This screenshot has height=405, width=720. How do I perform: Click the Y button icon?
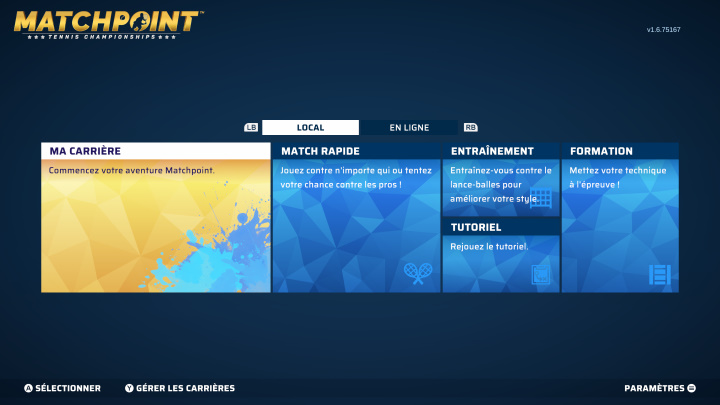tap(129, 388)
